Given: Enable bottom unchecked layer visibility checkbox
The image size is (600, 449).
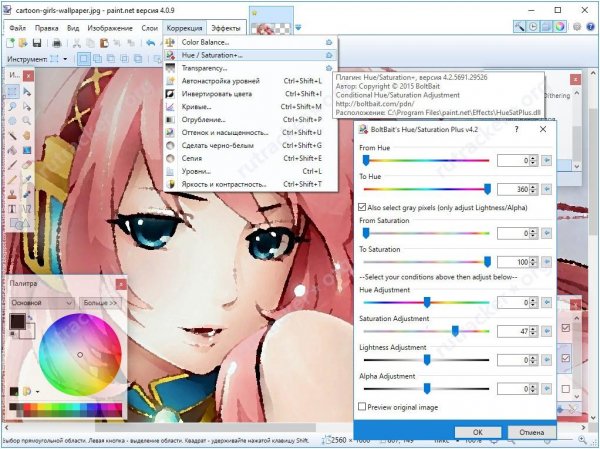Looking at the screenshot, I should click(x=566, y=389).
